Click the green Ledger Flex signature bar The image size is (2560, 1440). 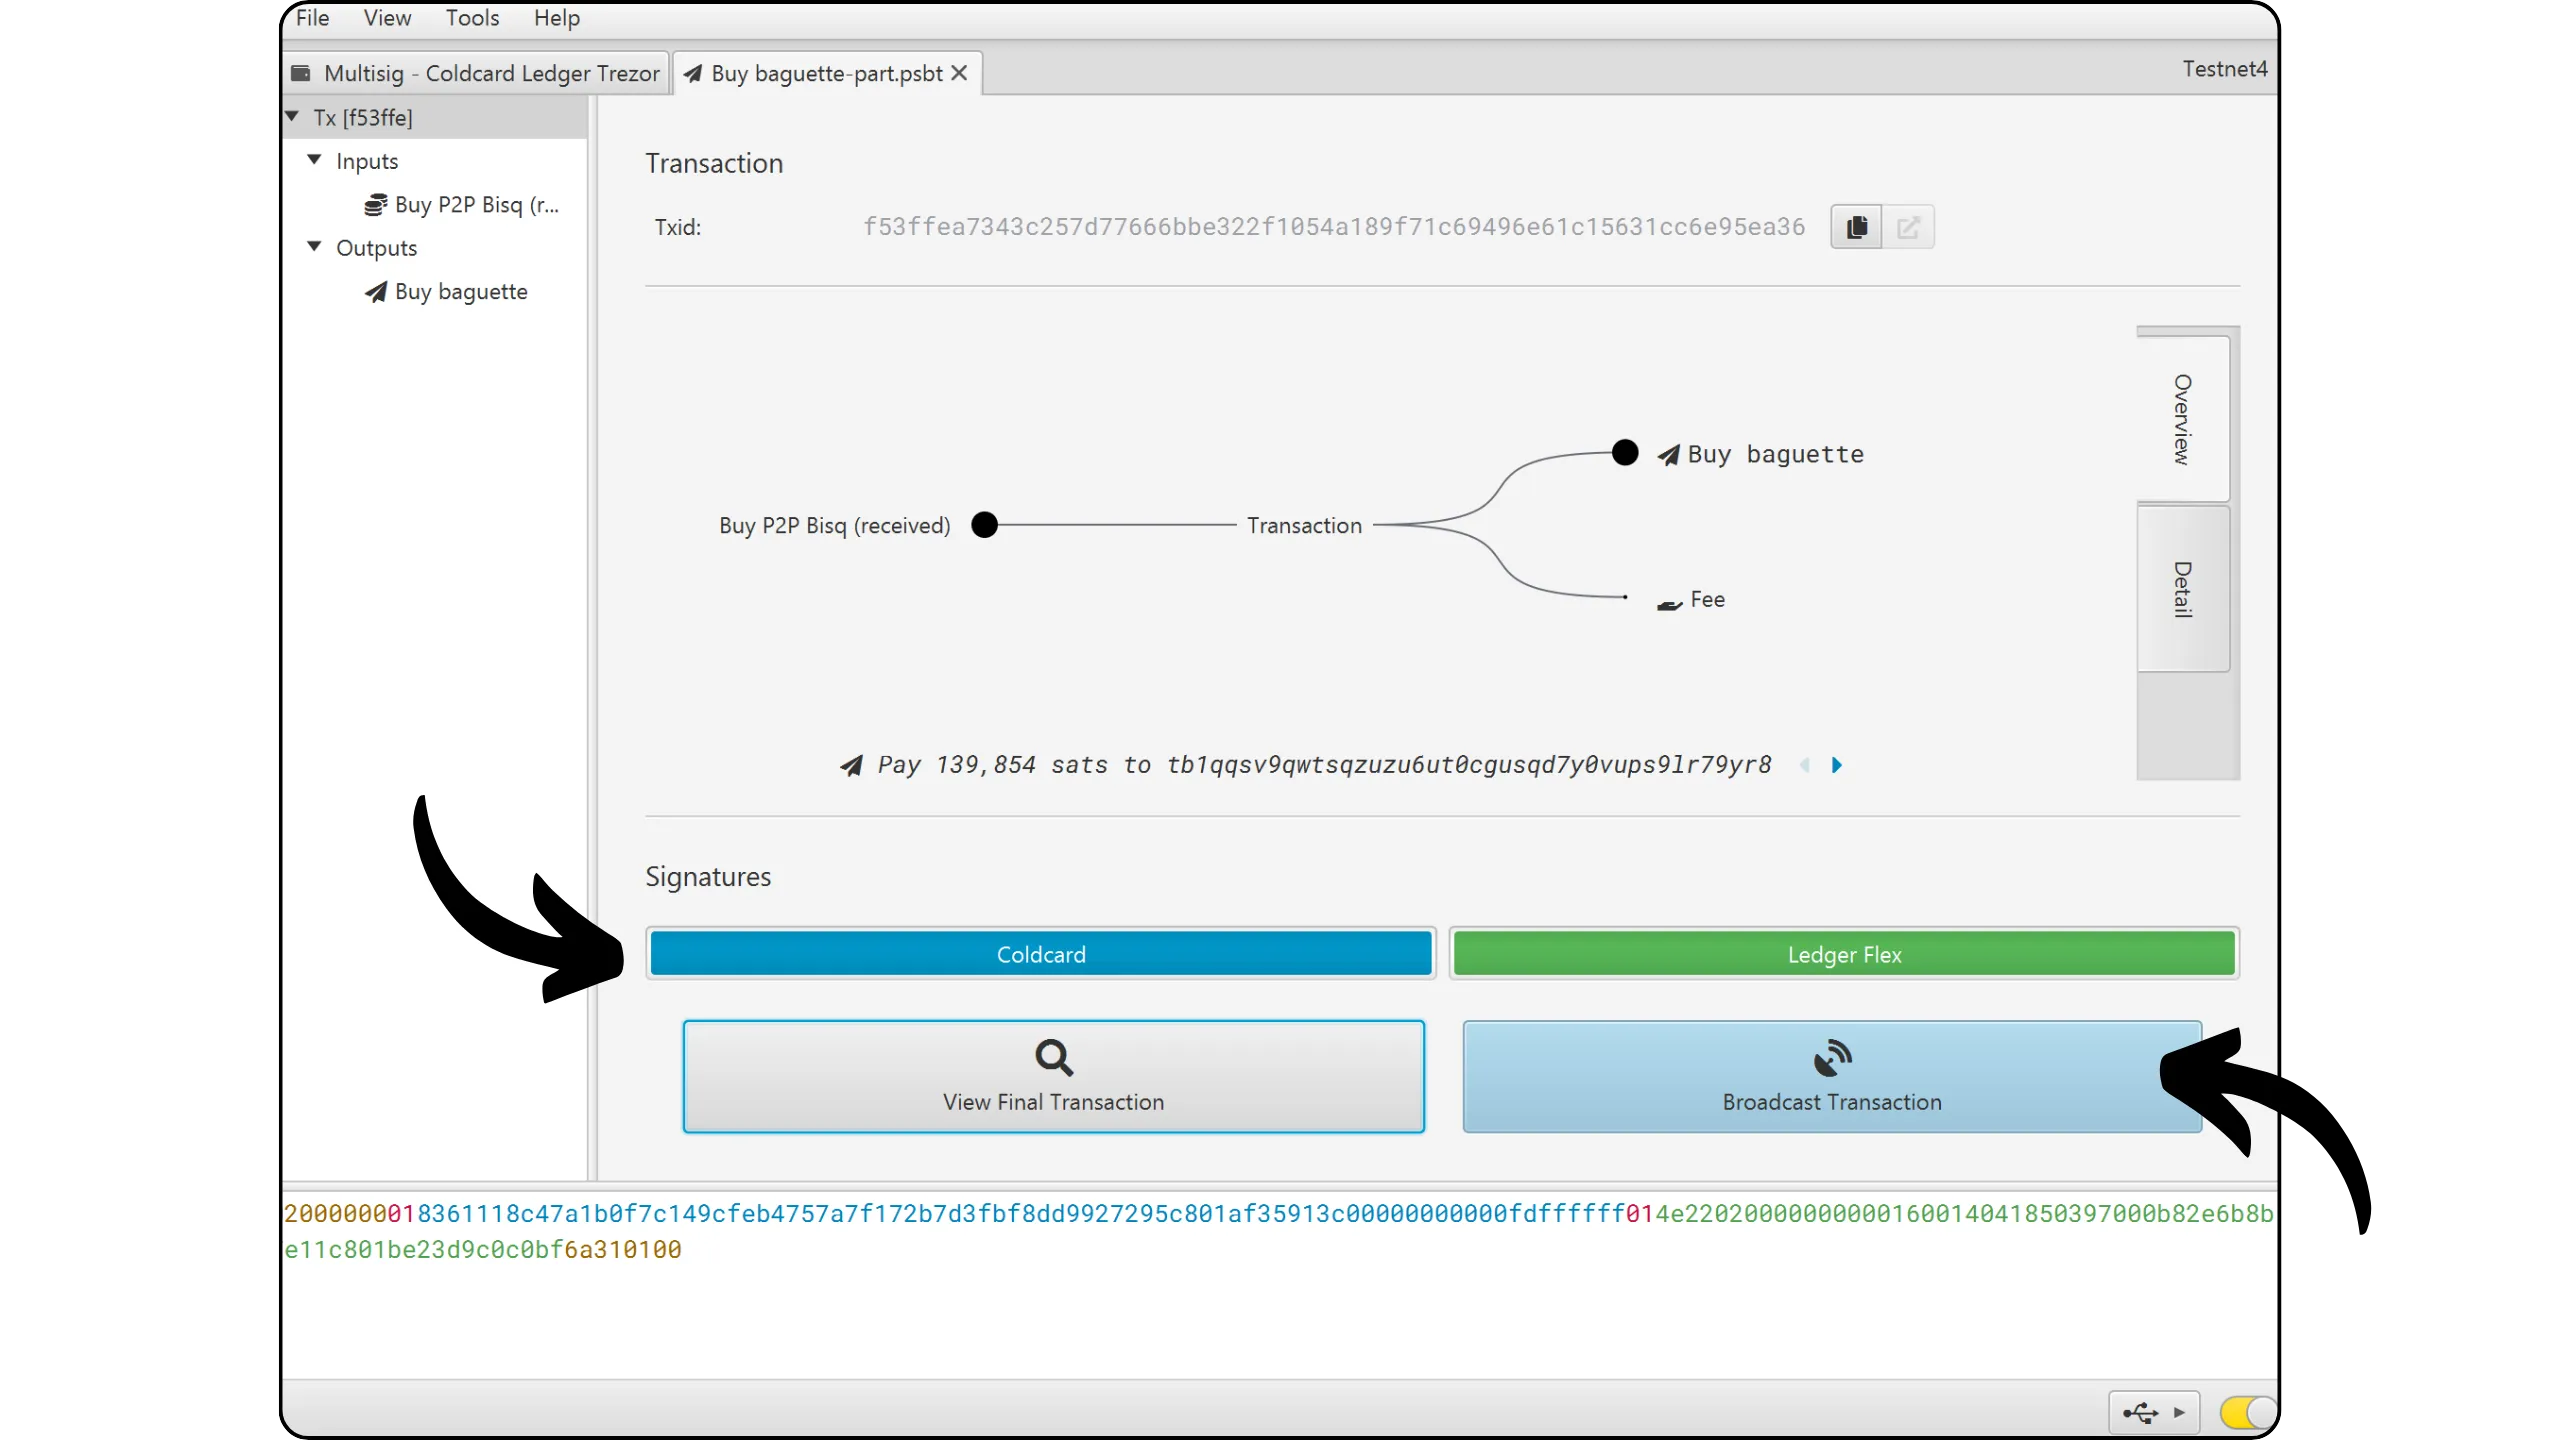point(1843,954)
